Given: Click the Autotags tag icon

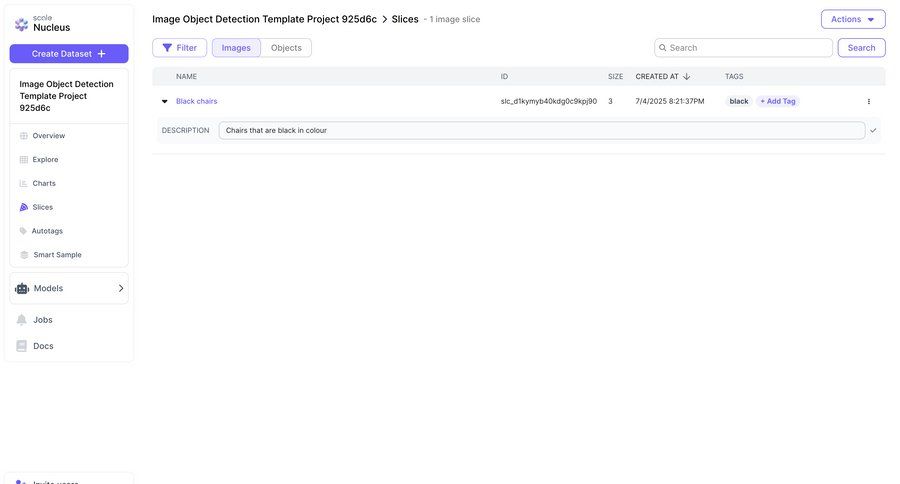Looking at the screenshot, I should (x=23, y=231).
